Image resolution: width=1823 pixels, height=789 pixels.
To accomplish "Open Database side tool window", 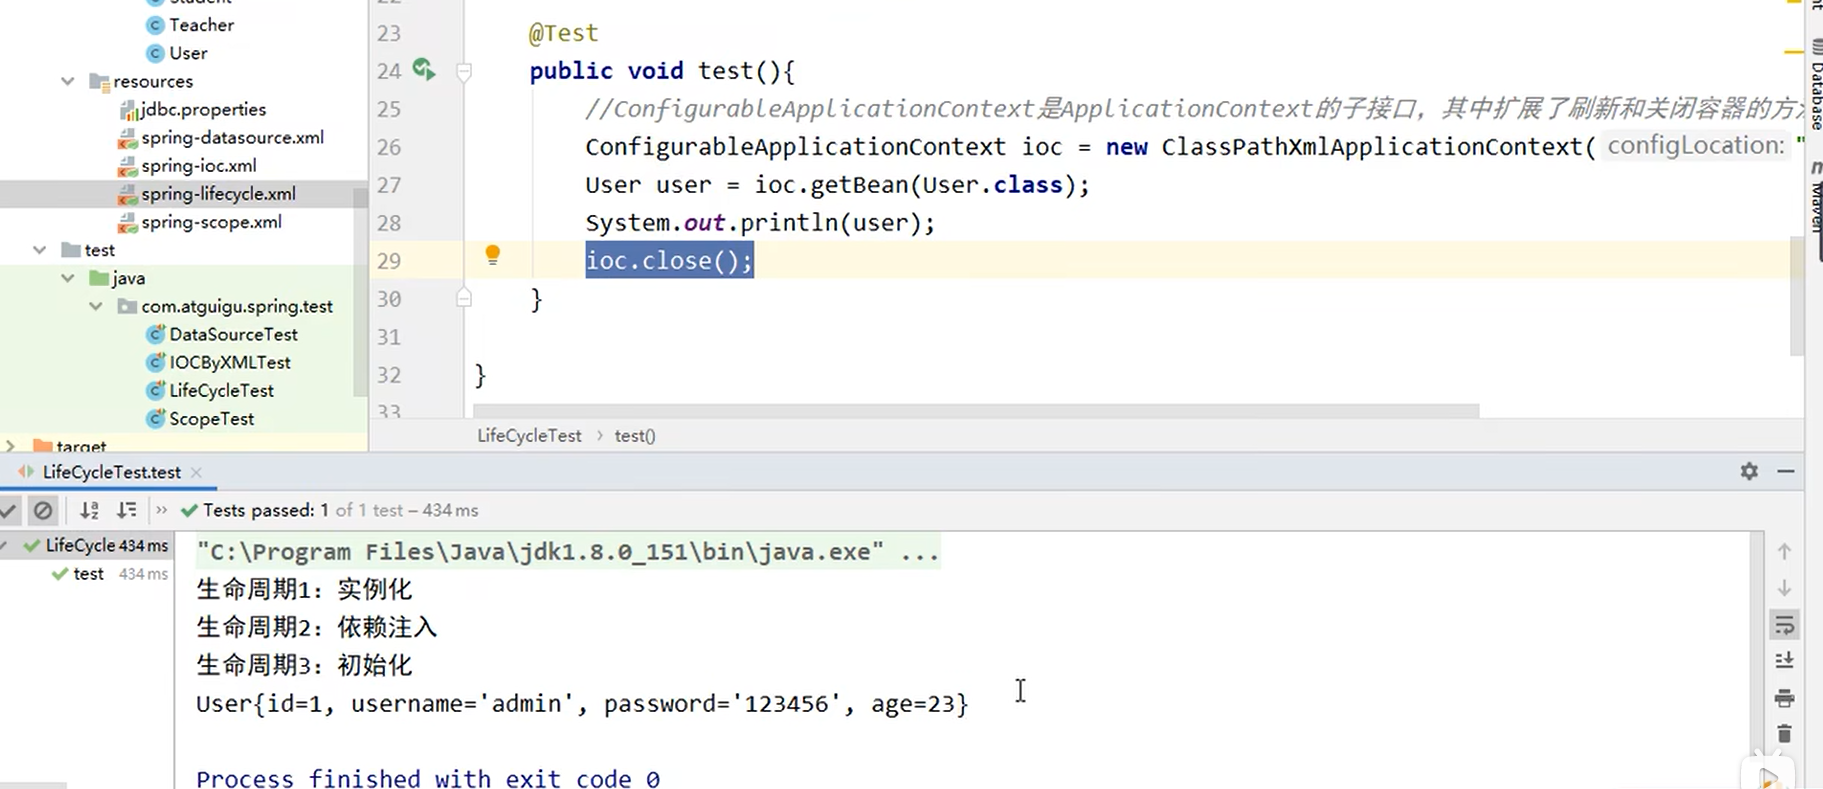I will point(1816,85).
